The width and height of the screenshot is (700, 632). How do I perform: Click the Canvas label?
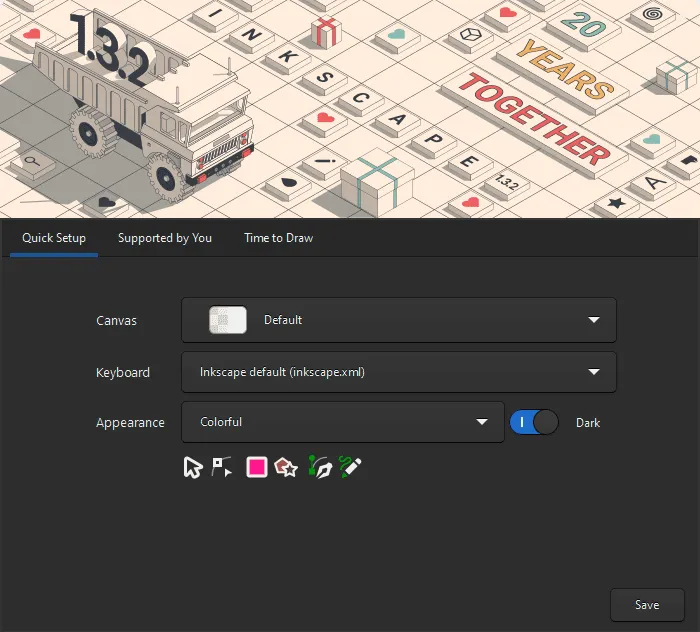click(x=116, y=320)
